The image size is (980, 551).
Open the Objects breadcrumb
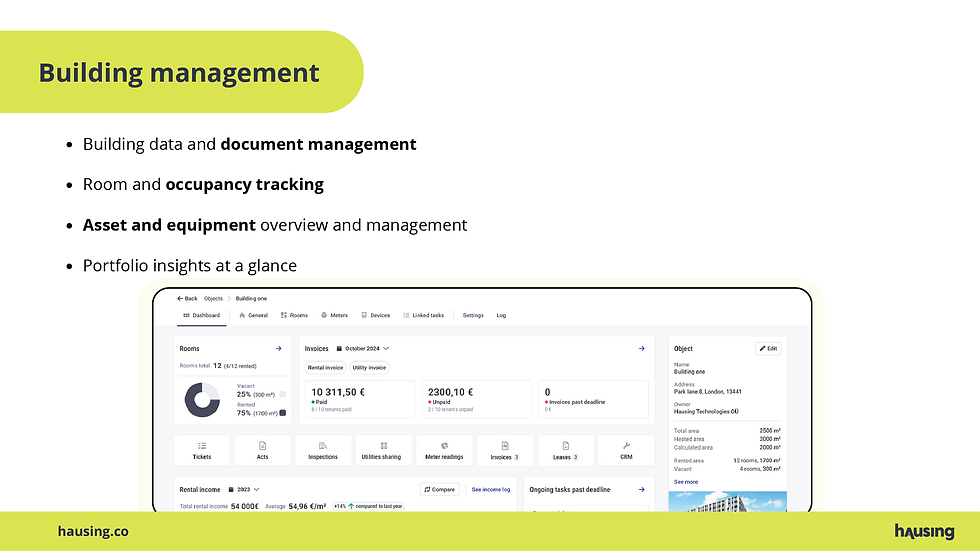213,299
